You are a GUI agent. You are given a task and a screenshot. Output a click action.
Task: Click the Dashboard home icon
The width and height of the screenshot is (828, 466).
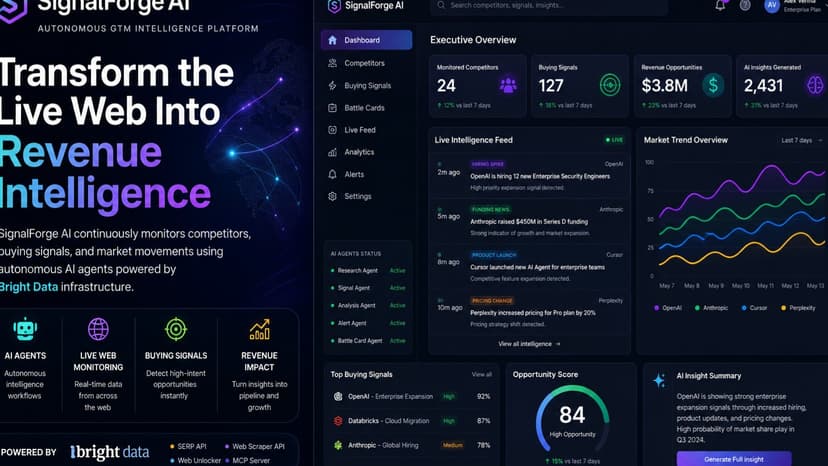tap(332, 40)
